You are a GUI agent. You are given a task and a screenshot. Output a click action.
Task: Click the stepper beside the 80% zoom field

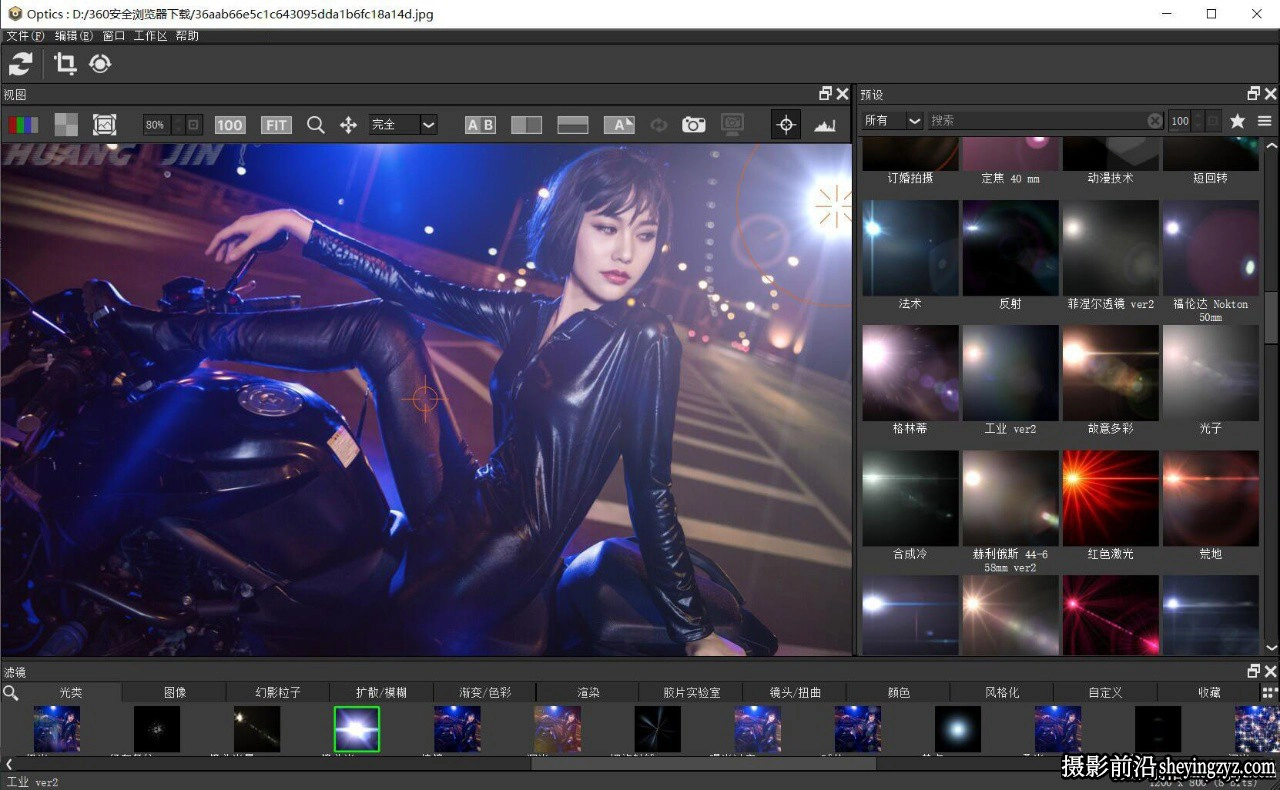coord(178,125)
